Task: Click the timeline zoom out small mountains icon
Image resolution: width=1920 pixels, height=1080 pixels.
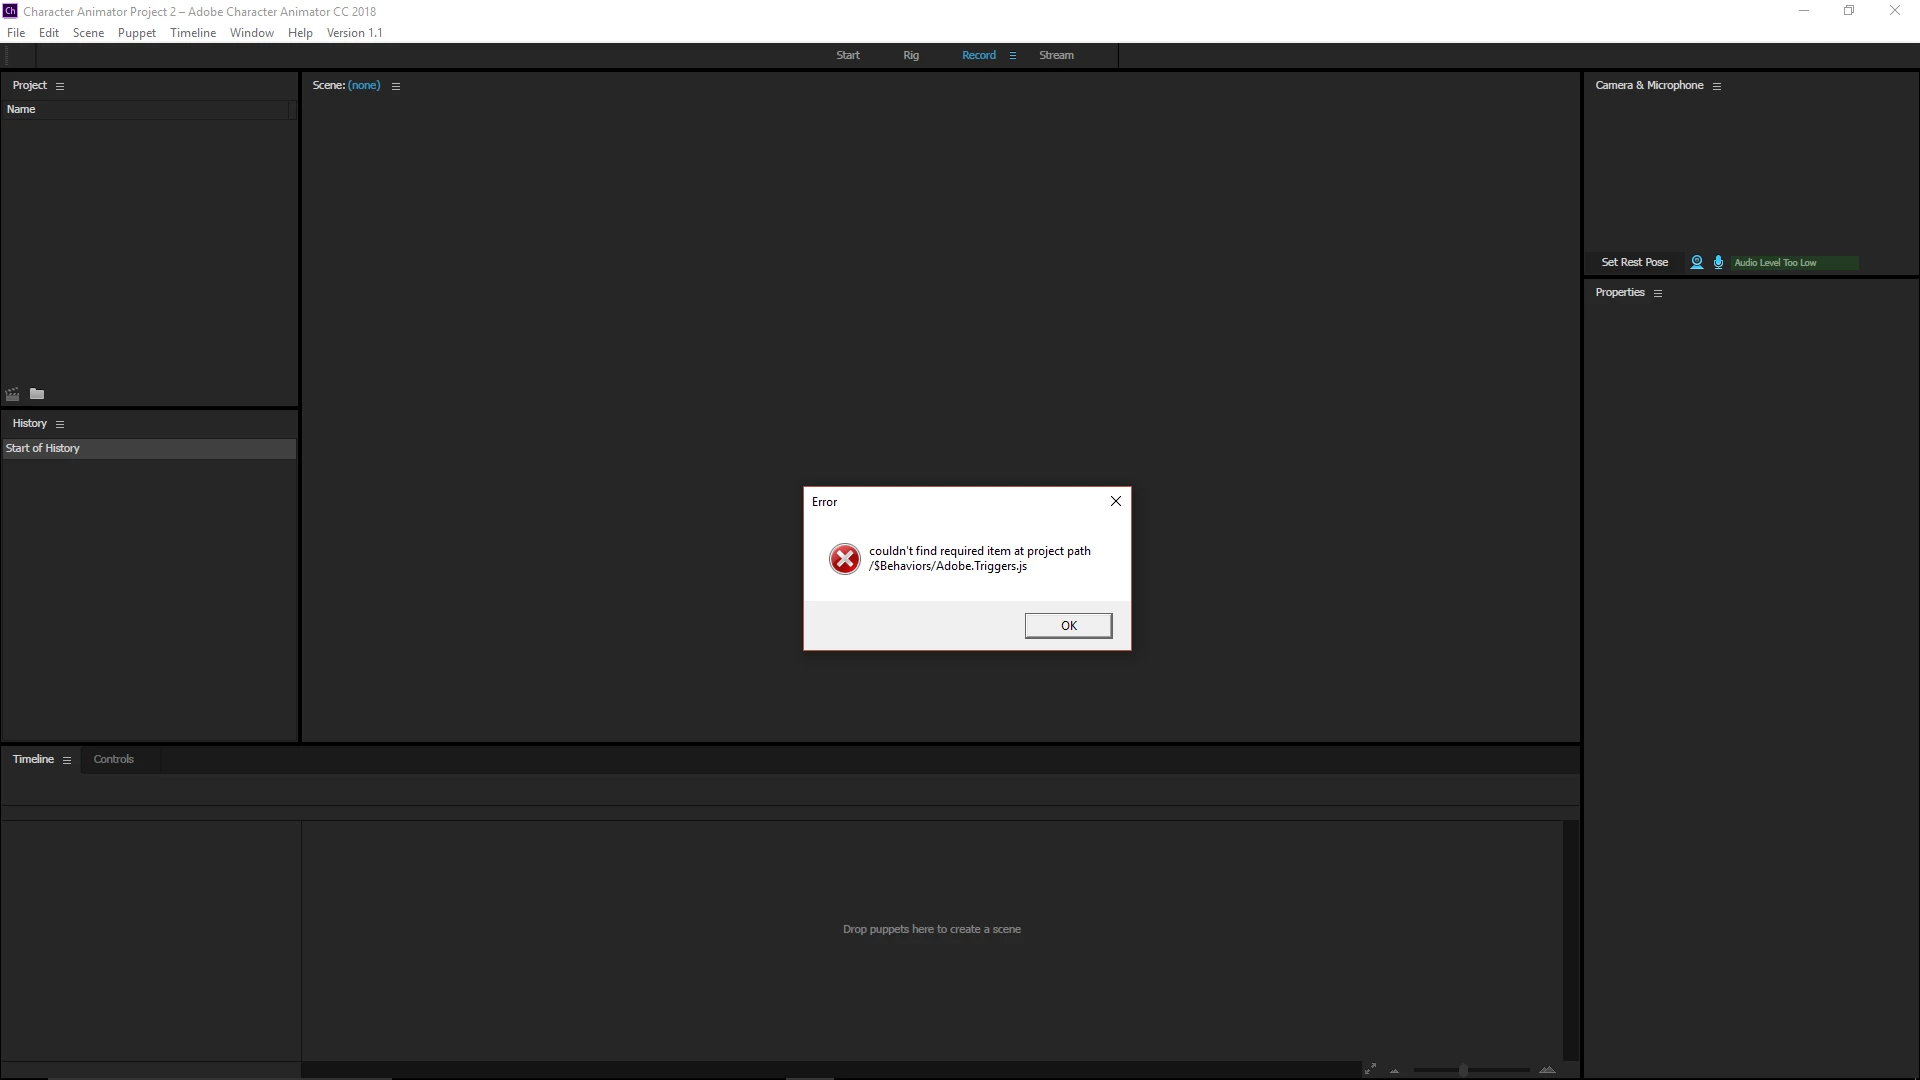Action: (1395, 1070)
